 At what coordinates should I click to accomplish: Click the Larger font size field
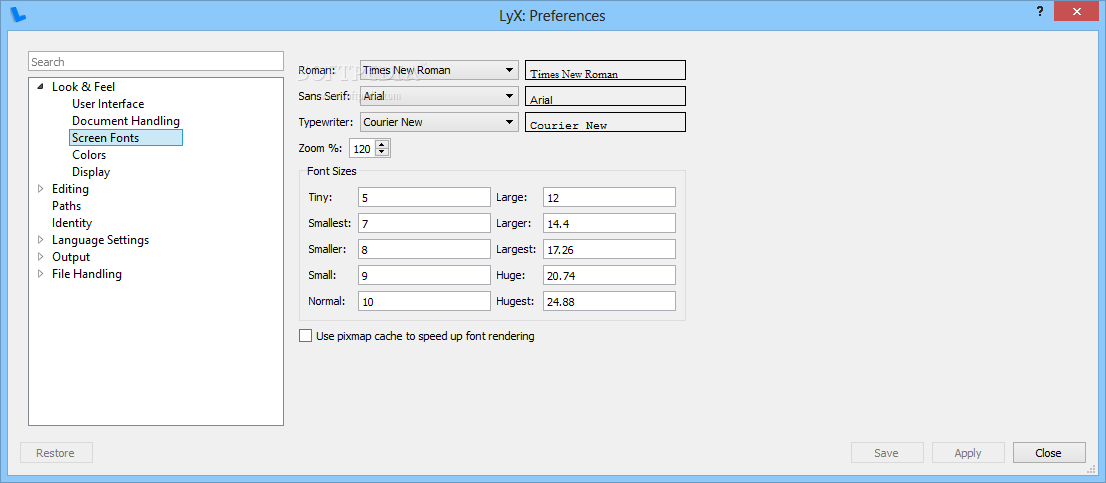tap(609, 224)
